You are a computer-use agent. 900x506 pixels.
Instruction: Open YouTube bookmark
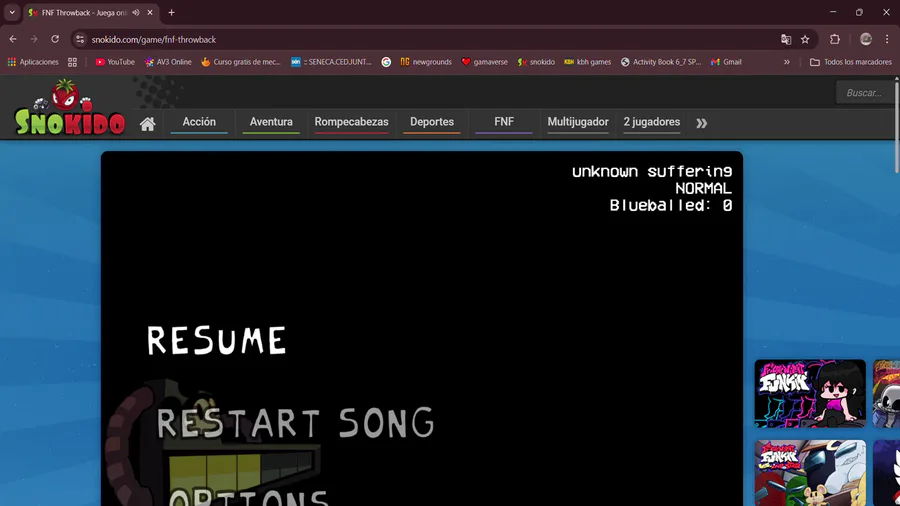[x=115, y=62]
